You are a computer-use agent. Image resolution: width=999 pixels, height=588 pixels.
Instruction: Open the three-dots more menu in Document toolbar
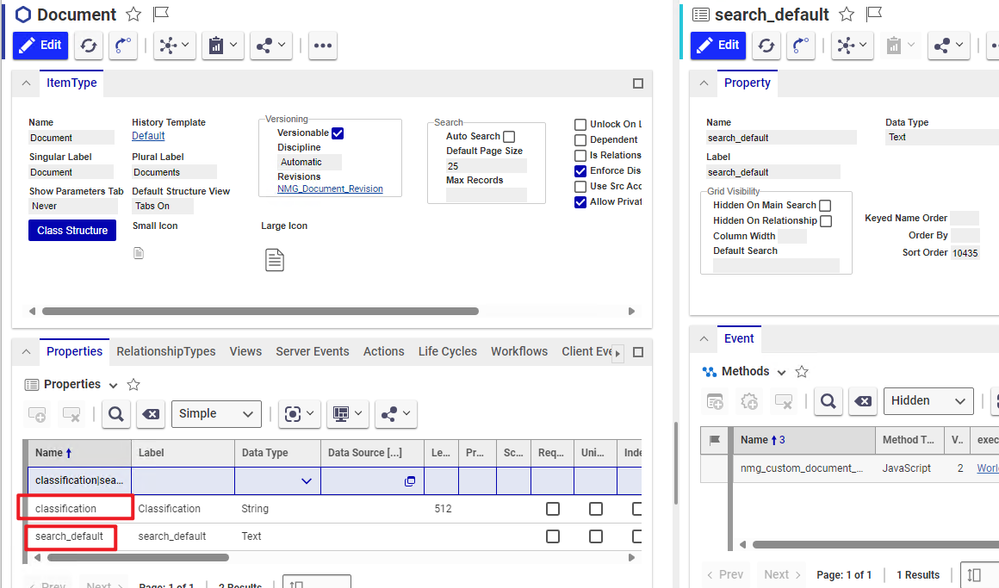click(x=321, y=45)
